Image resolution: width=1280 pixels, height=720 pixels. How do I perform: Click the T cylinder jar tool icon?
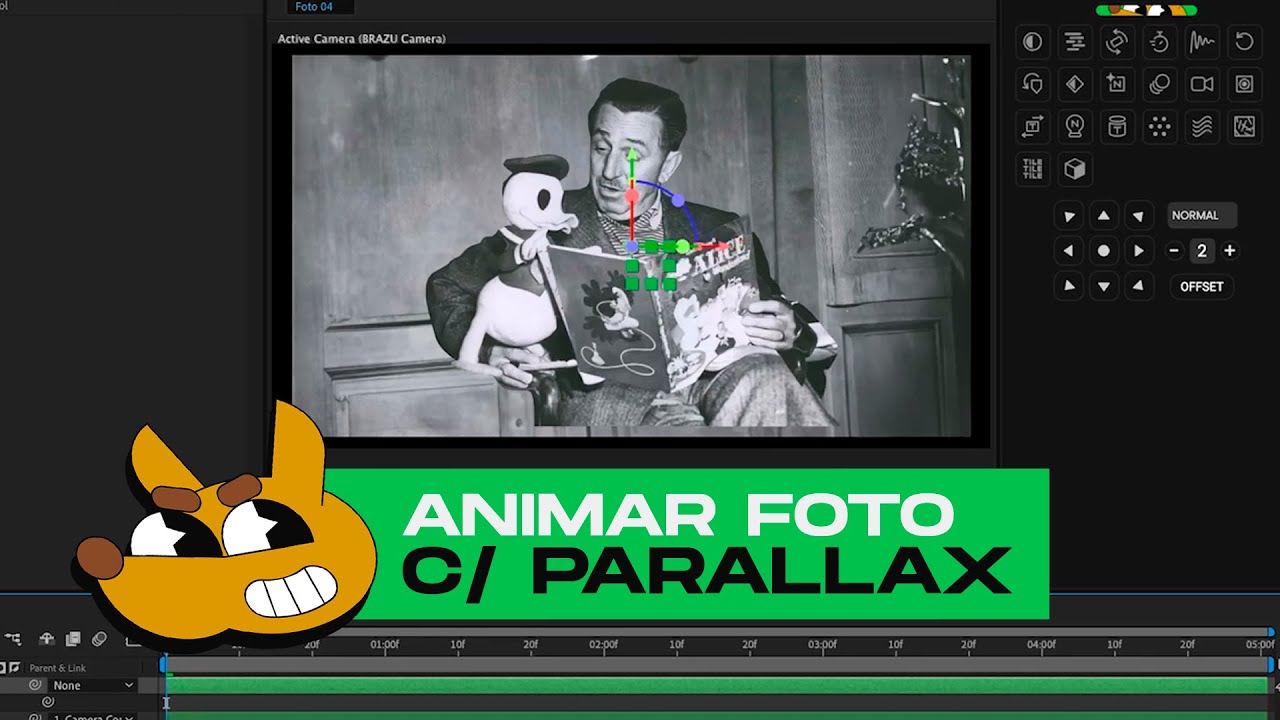point(1117,126)
